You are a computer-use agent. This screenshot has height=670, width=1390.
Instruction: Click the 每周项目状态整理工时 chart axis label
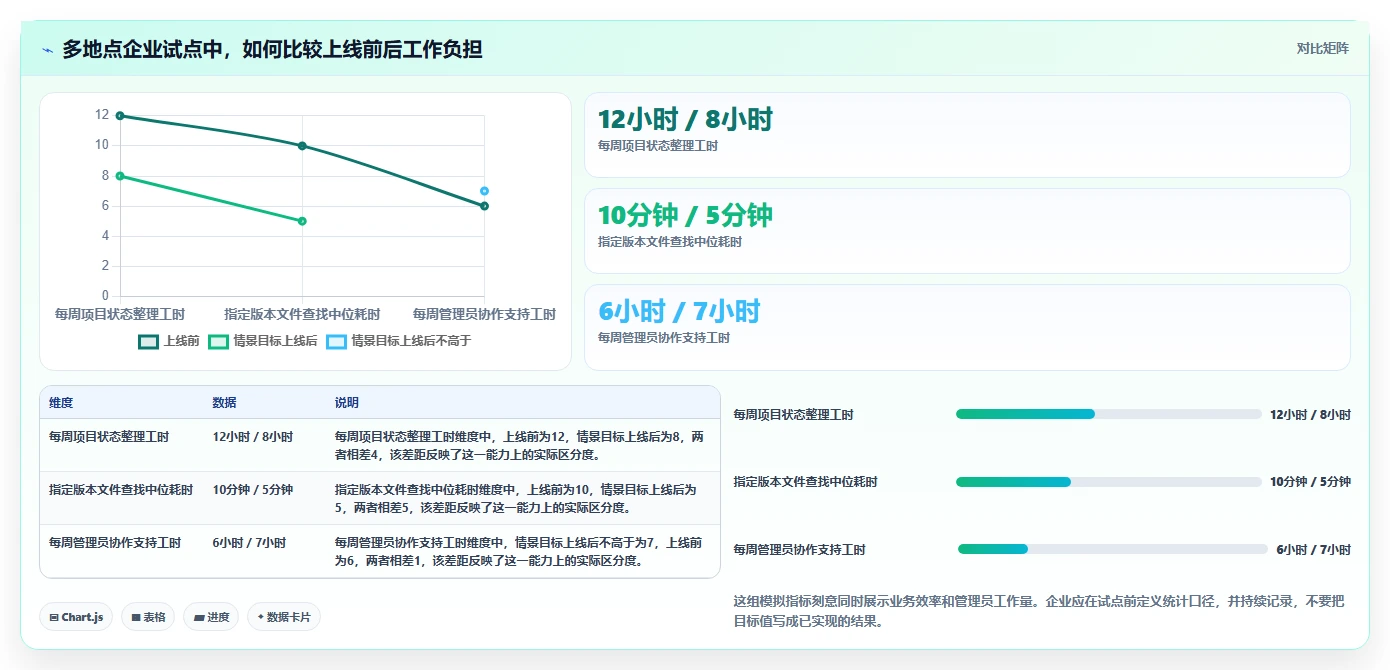(x=120, y=314)
